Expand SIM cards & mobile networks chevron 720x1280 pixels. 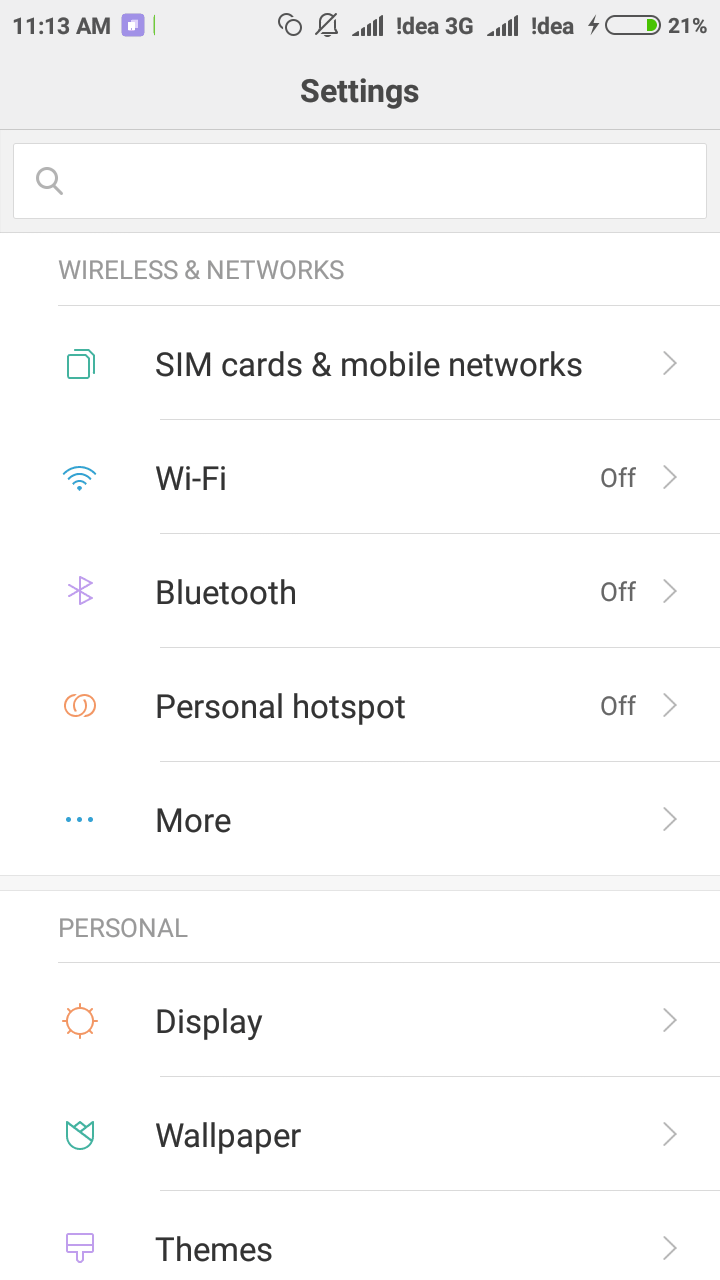(670, 364)
